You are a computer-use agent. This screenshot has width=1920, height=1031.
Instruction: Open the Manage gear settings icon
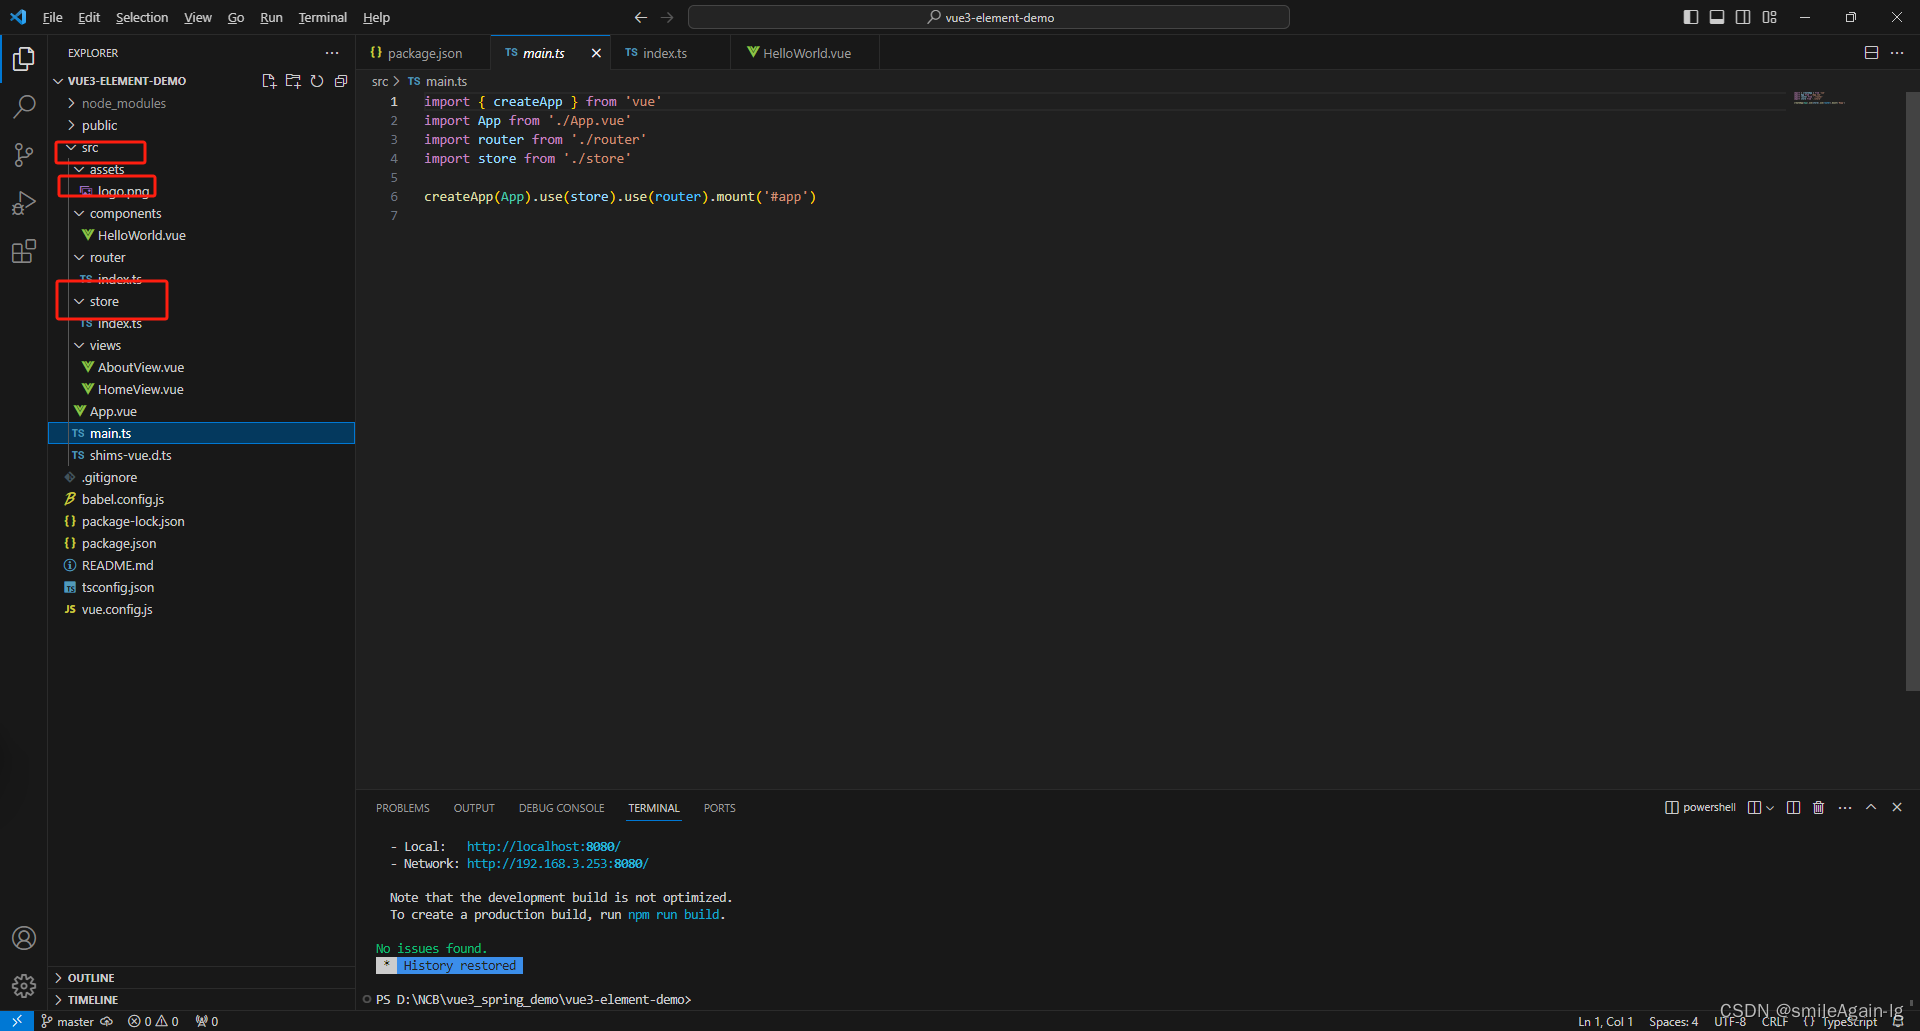point(24,986)
